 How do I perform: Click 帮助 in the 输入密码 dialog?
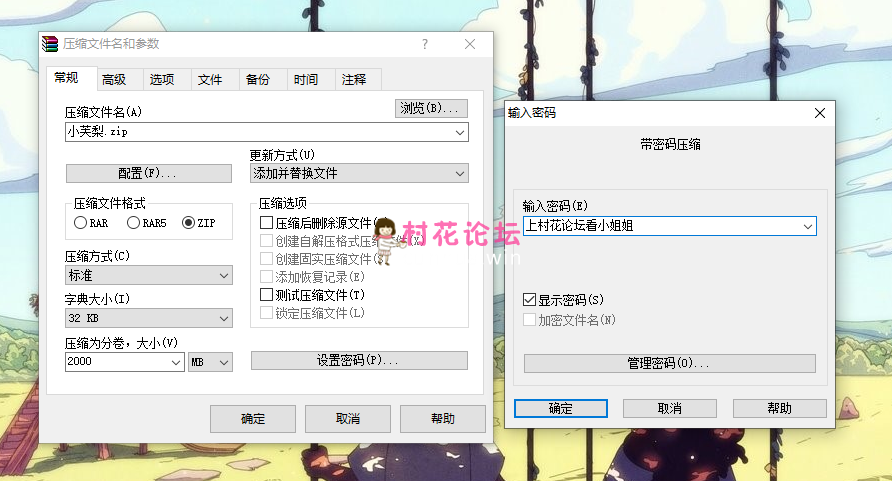780,408
